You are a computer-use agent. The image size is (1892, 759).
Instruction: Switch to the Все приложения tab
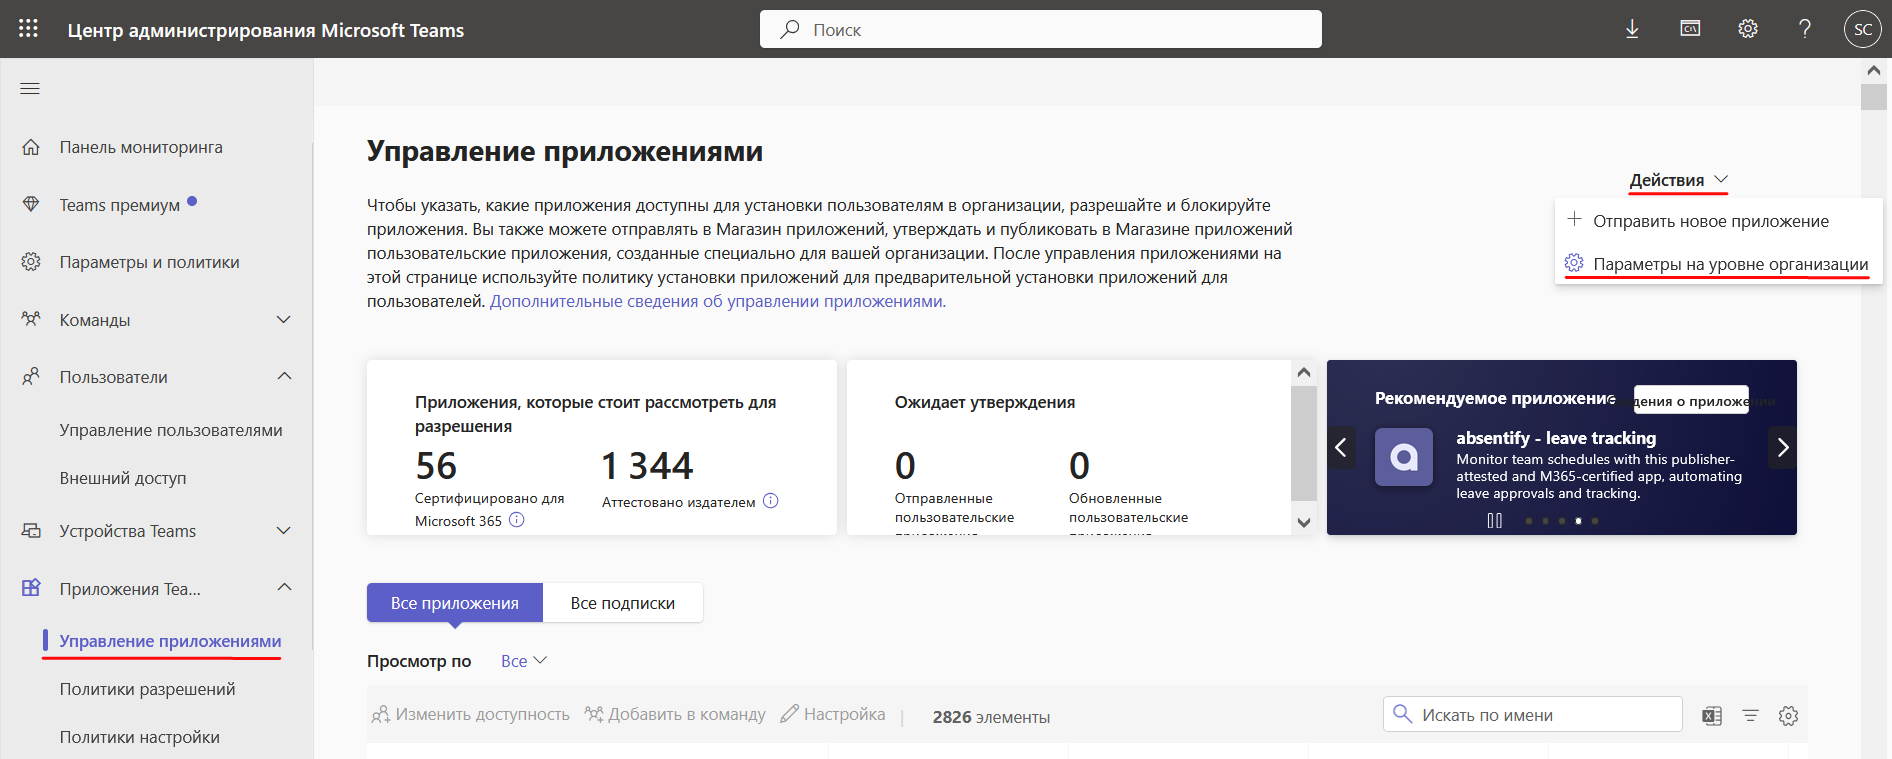coord(455,603)
